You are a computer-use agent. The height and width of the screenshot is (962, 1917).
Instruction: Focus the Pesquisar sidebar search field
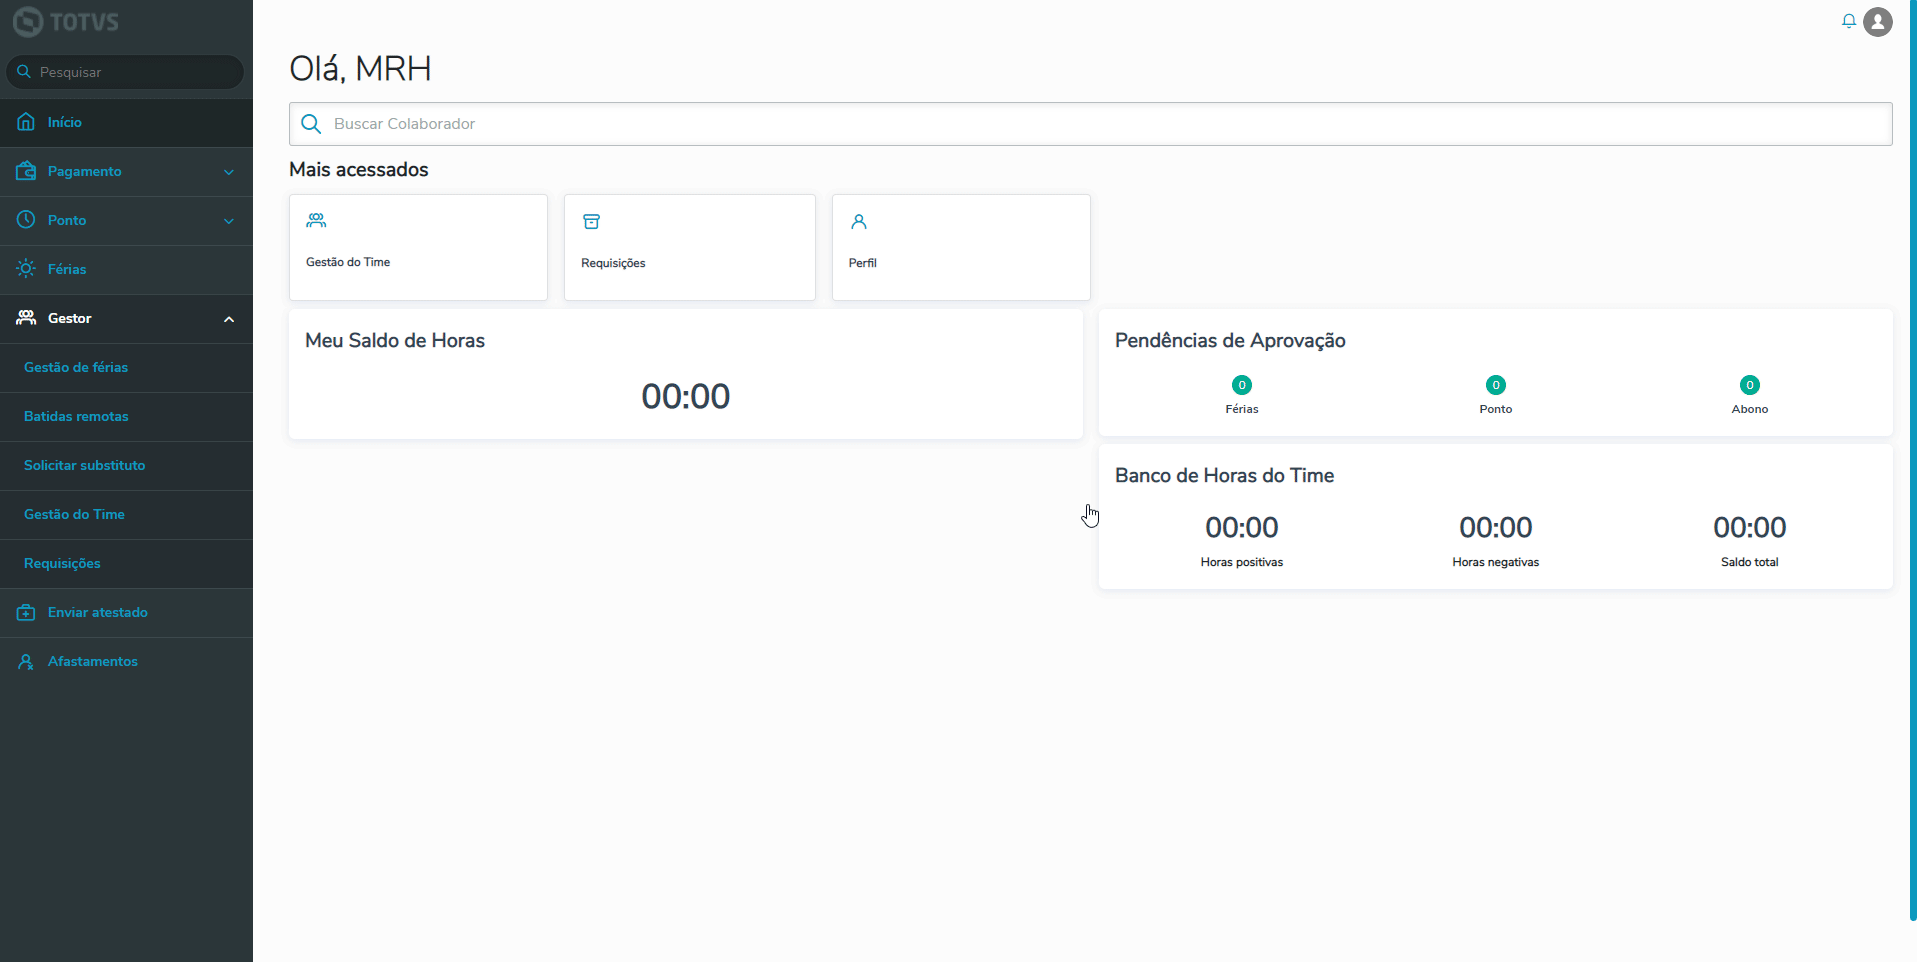126,72
